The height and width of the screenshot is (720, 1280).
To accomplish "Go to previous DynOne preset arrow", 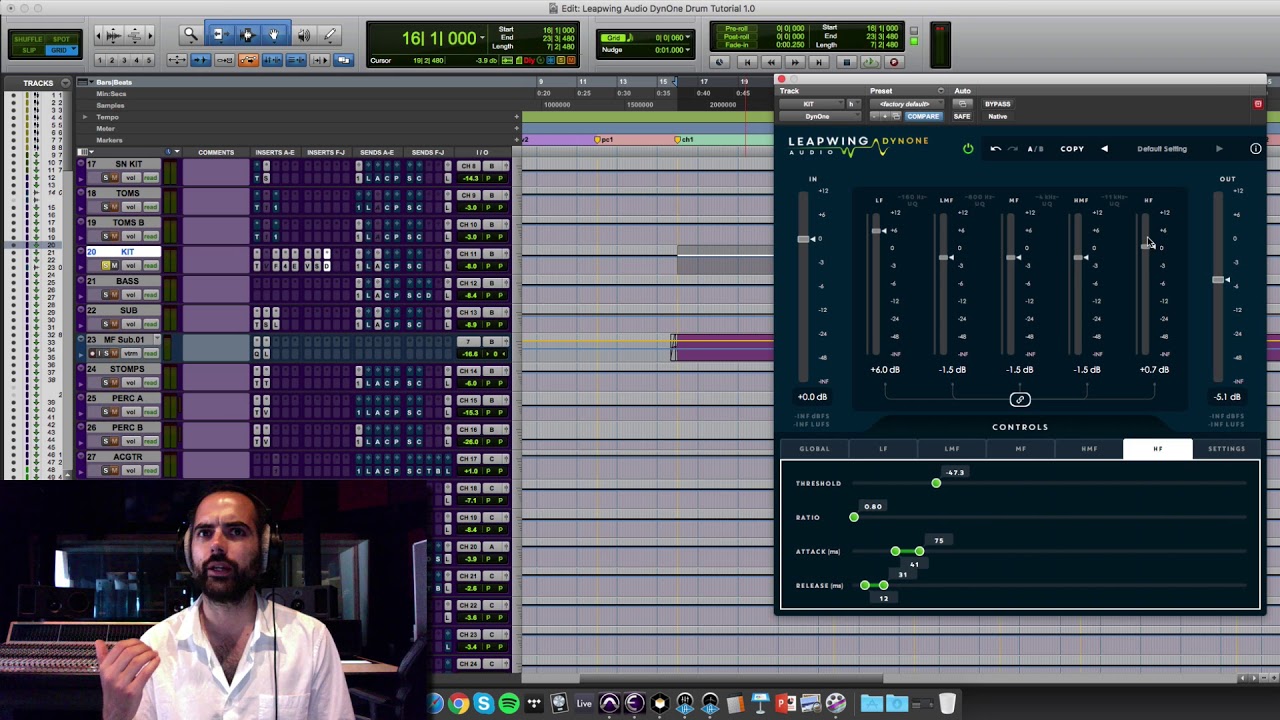I will 1104,149.
